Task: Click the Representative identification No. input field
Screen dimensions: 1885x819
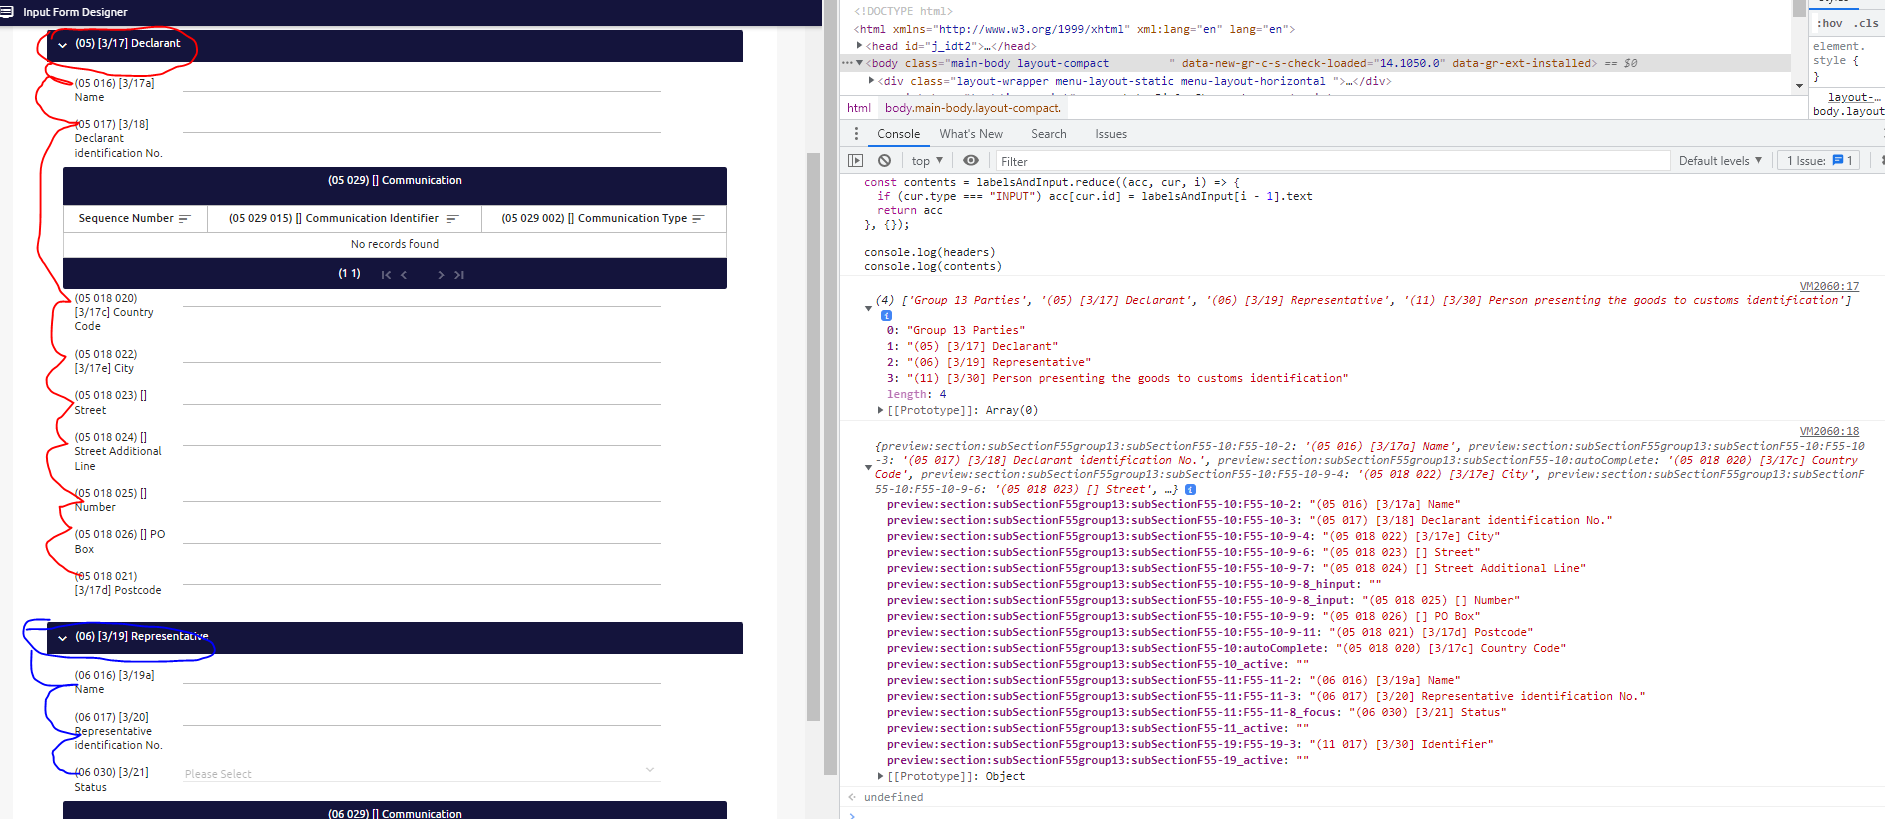Action: point(421,717)
